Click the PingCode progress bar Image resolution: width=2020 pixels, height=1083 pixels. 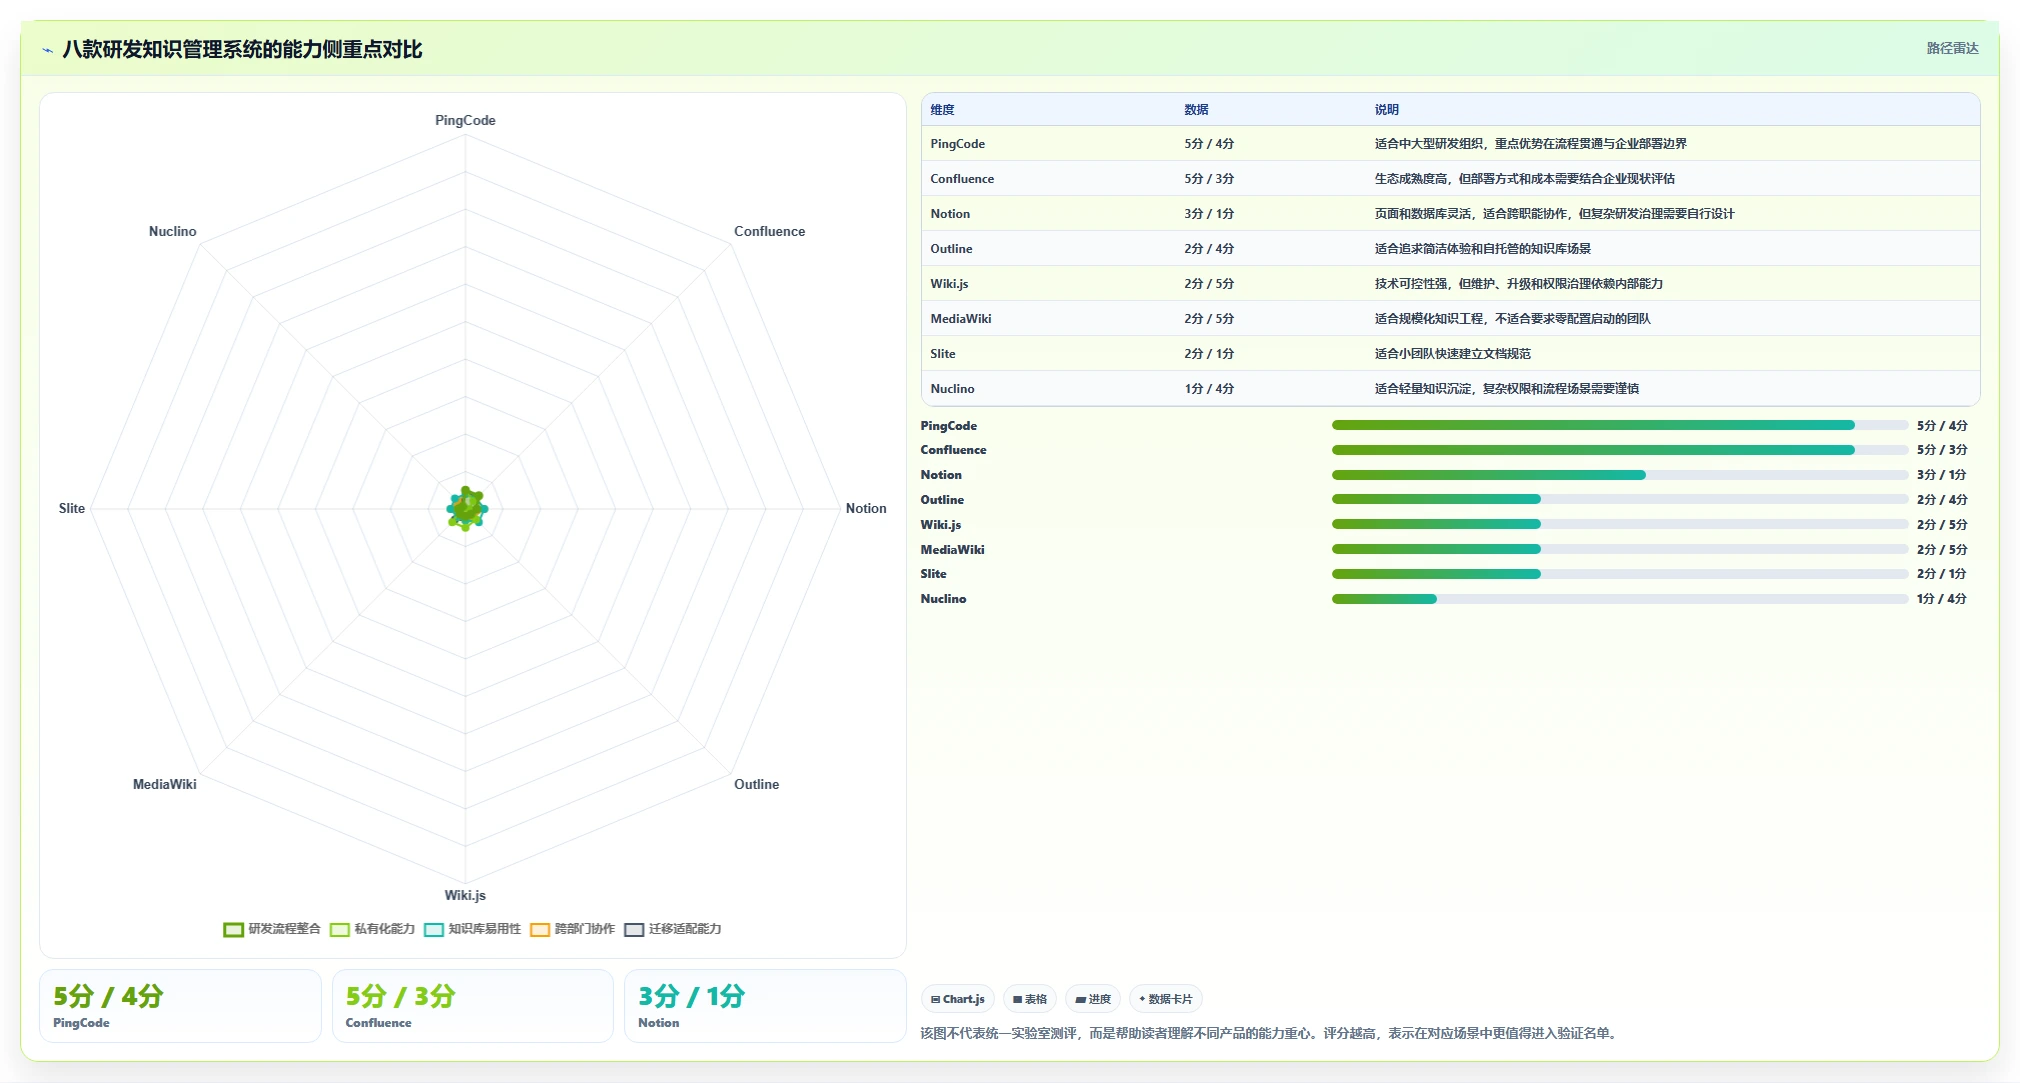[1620, 426]
